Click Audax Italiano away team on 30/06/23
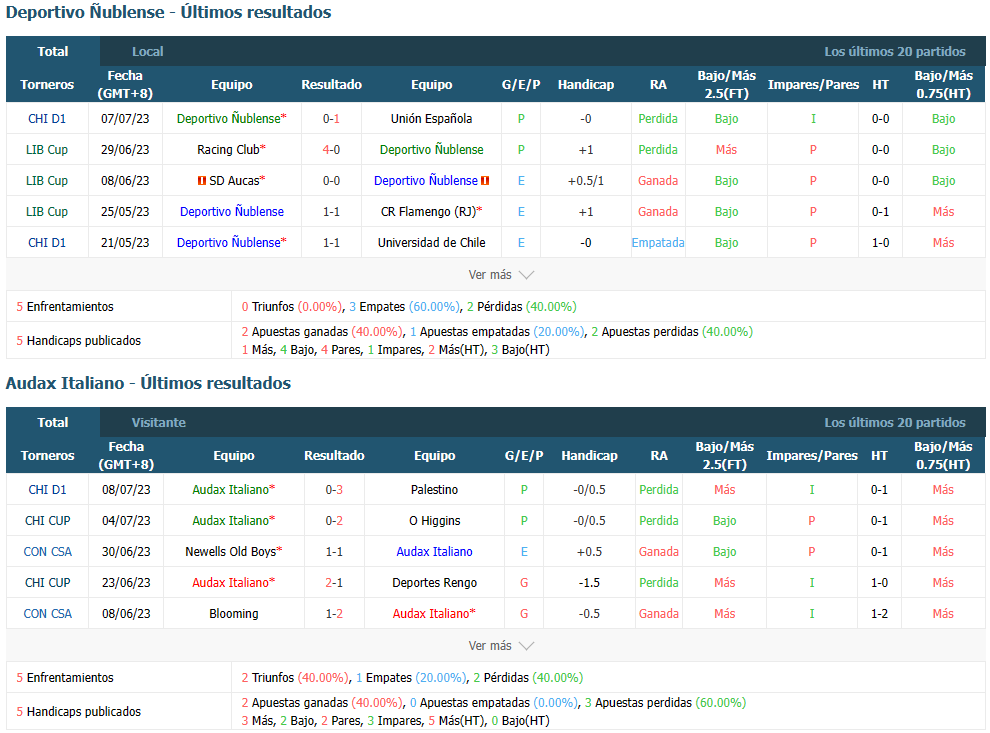 434,551
